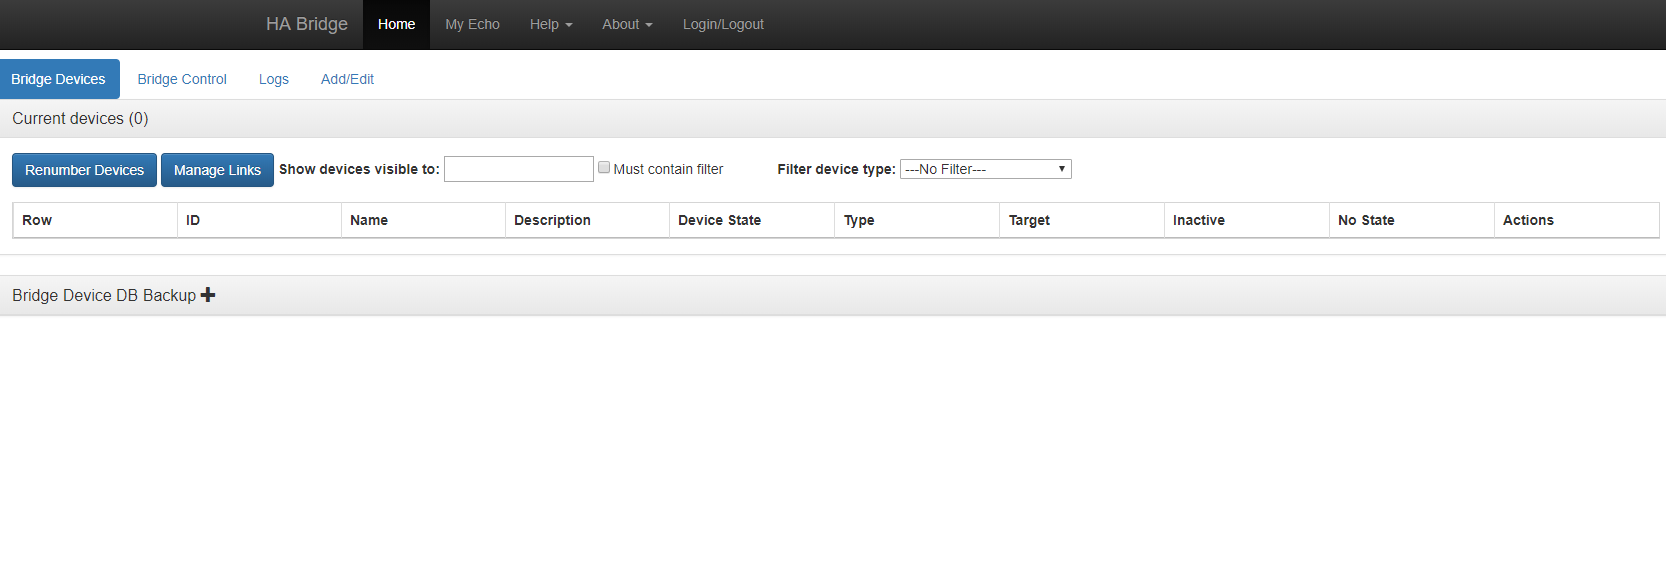Click the HA Bridge brand link

(307, 24)
